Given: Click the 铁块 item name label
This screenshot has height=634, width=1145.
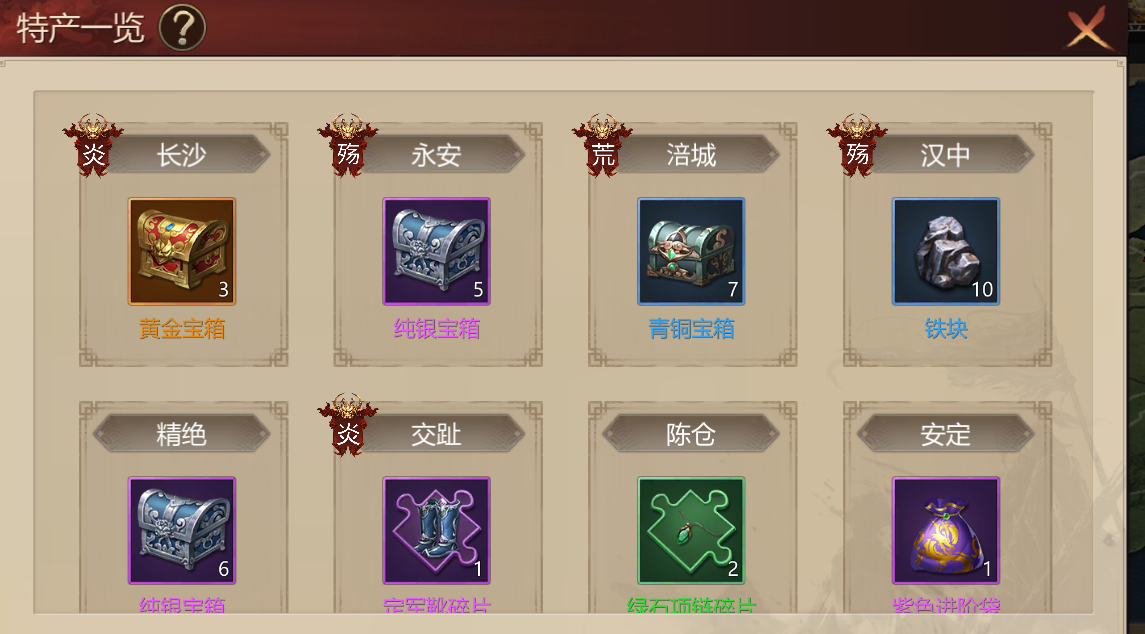Looking at the screenshot, I should point(946,329).
